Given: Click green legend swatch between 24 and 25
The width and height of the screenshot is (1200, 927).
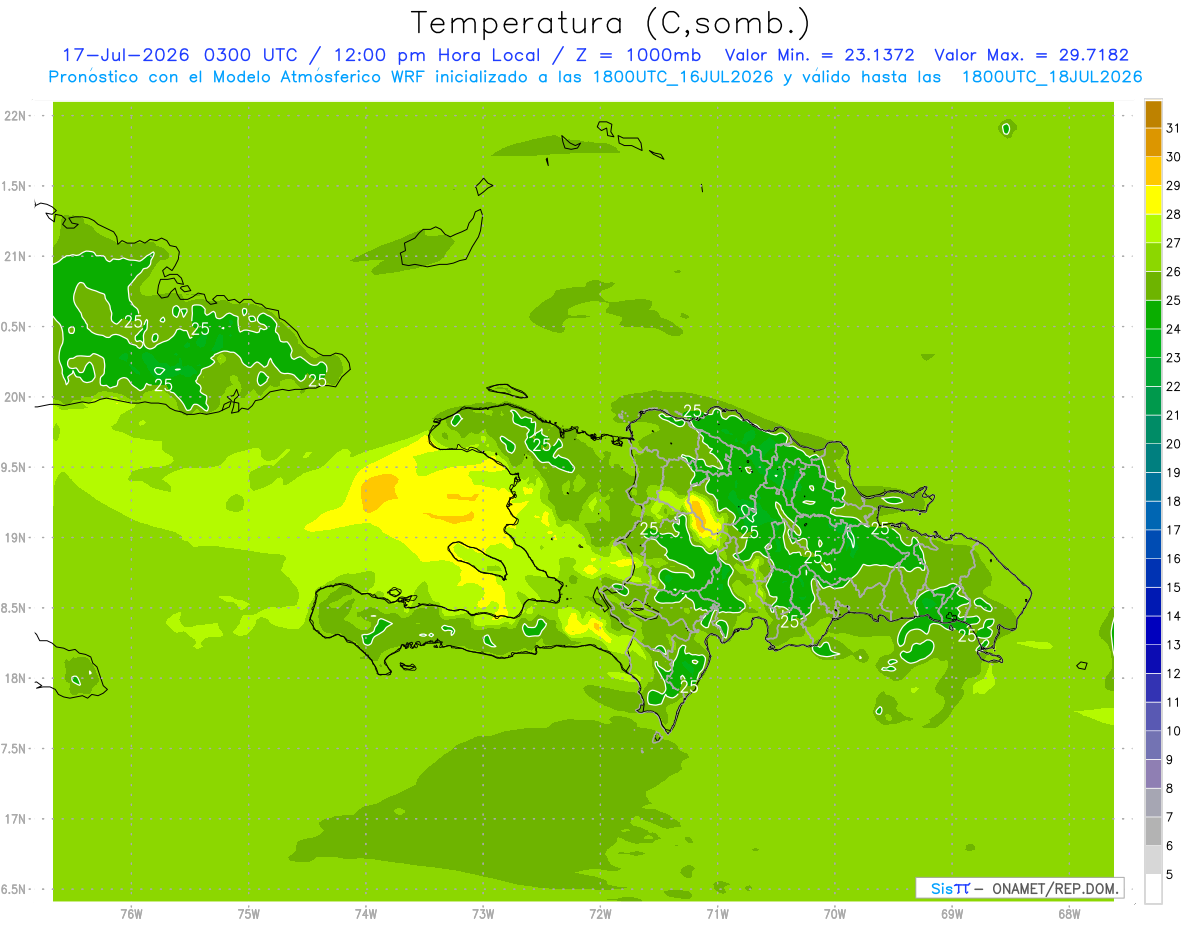Looking at the screenshot, I should point(1153,315).
